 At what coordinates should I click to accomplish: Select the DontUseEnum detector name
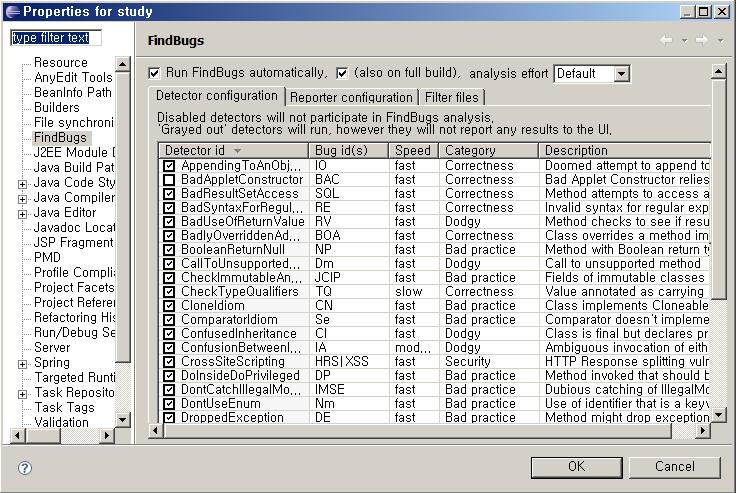point(221,404)
